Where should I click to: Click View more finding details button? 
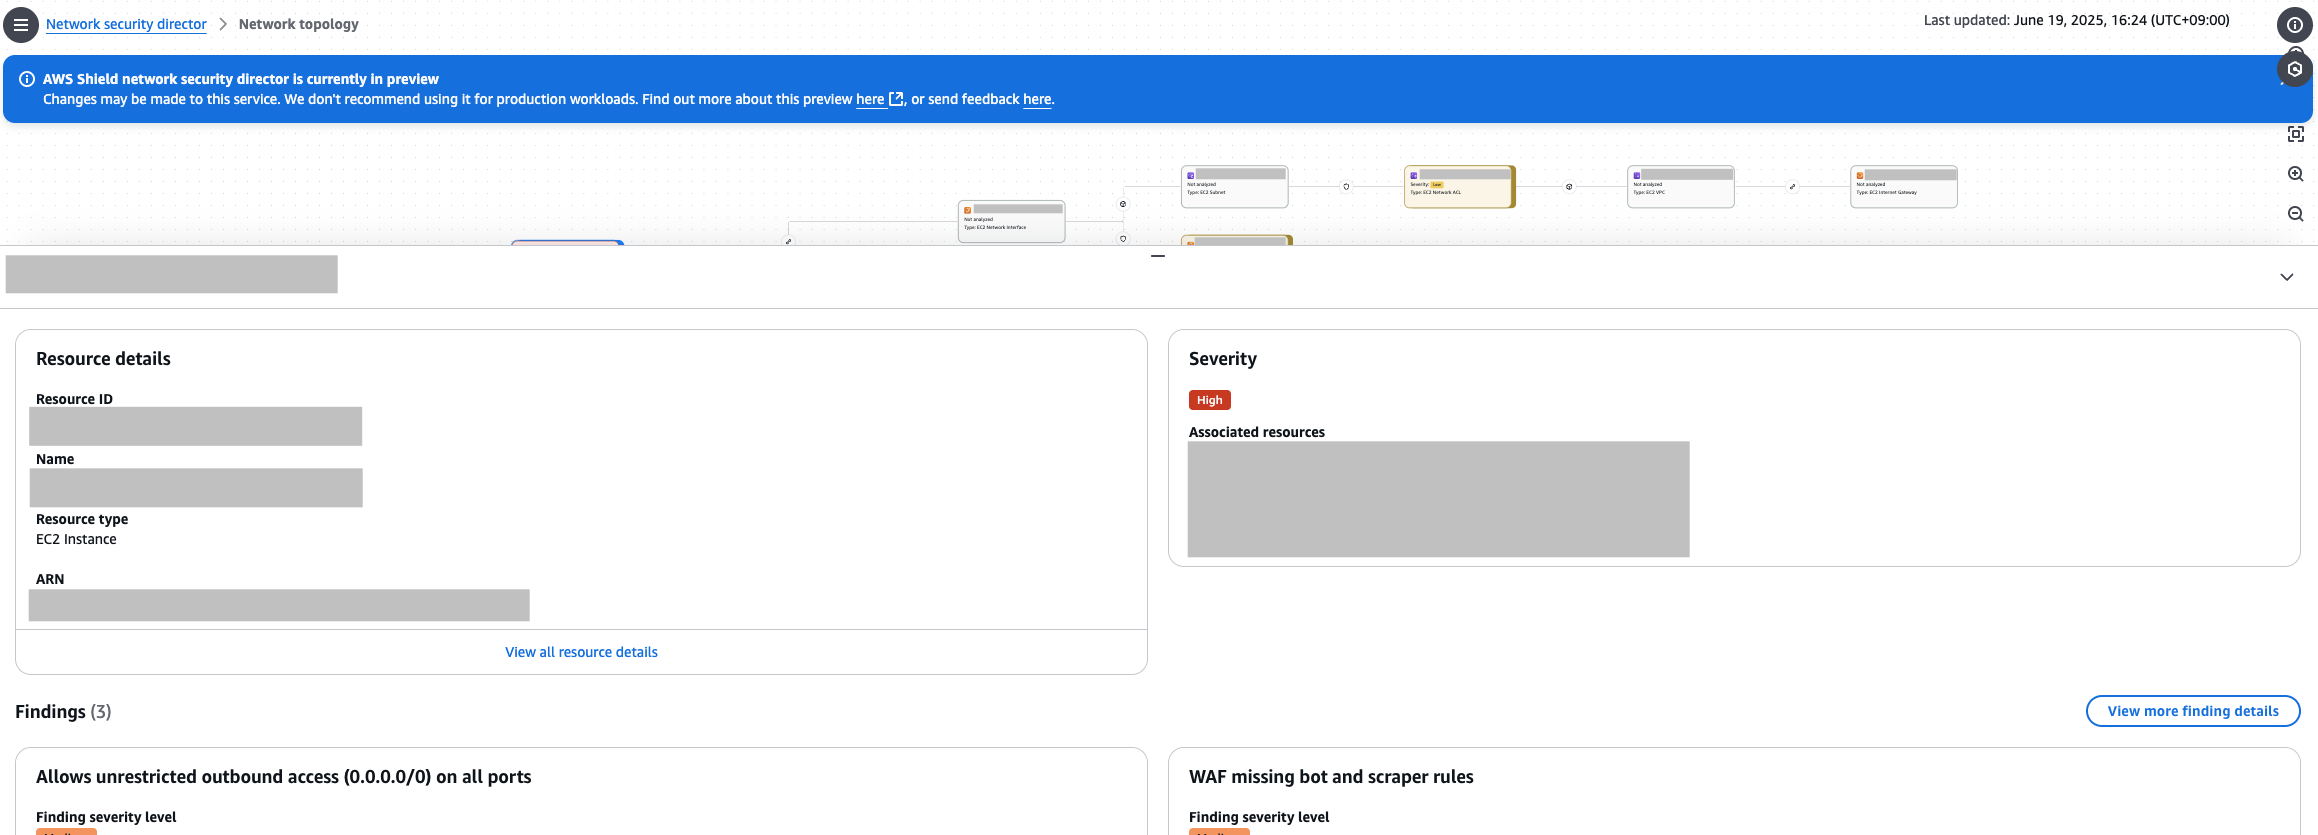click(2193, 711)
